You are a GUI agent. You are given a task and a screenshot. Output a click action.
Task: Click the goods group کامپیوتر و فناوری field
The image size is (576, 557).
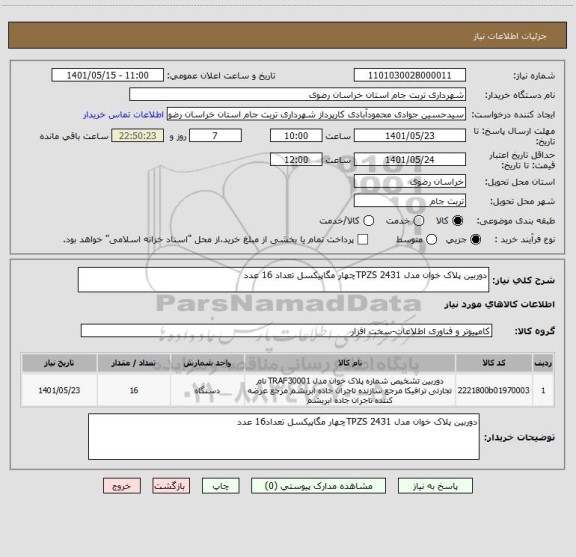click(286, 331)
